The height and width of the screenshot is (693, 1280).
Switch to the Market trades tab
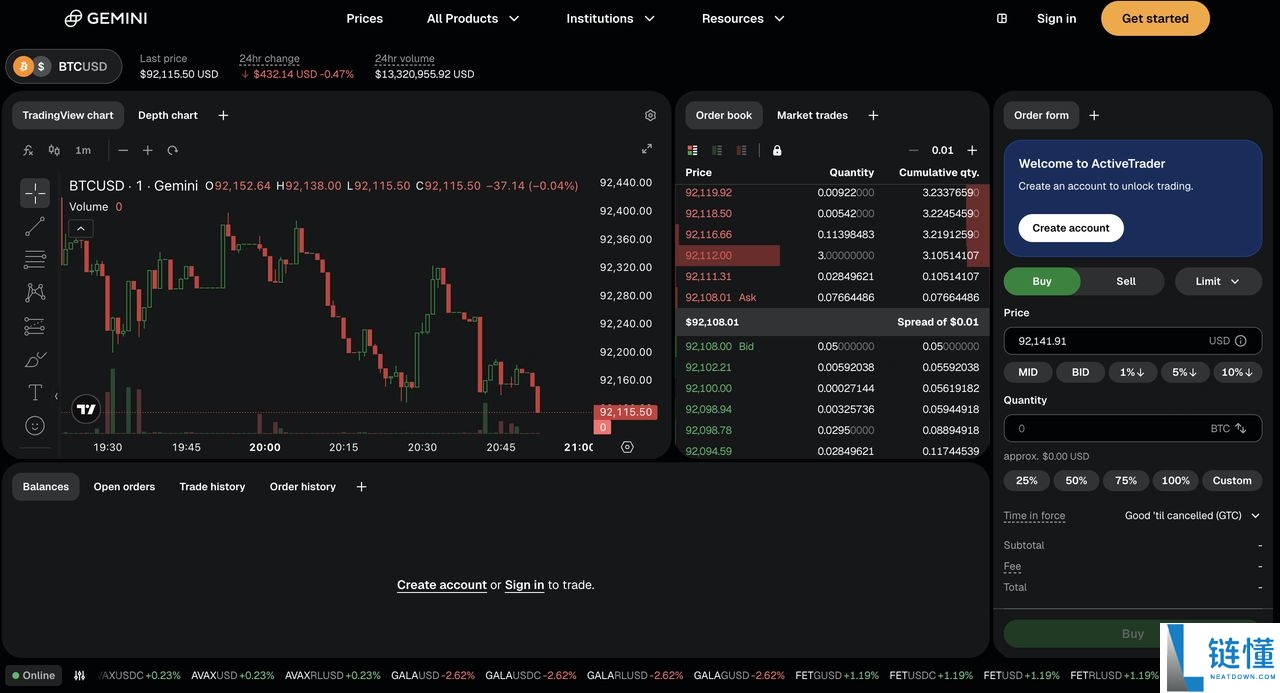coord(812,115)
